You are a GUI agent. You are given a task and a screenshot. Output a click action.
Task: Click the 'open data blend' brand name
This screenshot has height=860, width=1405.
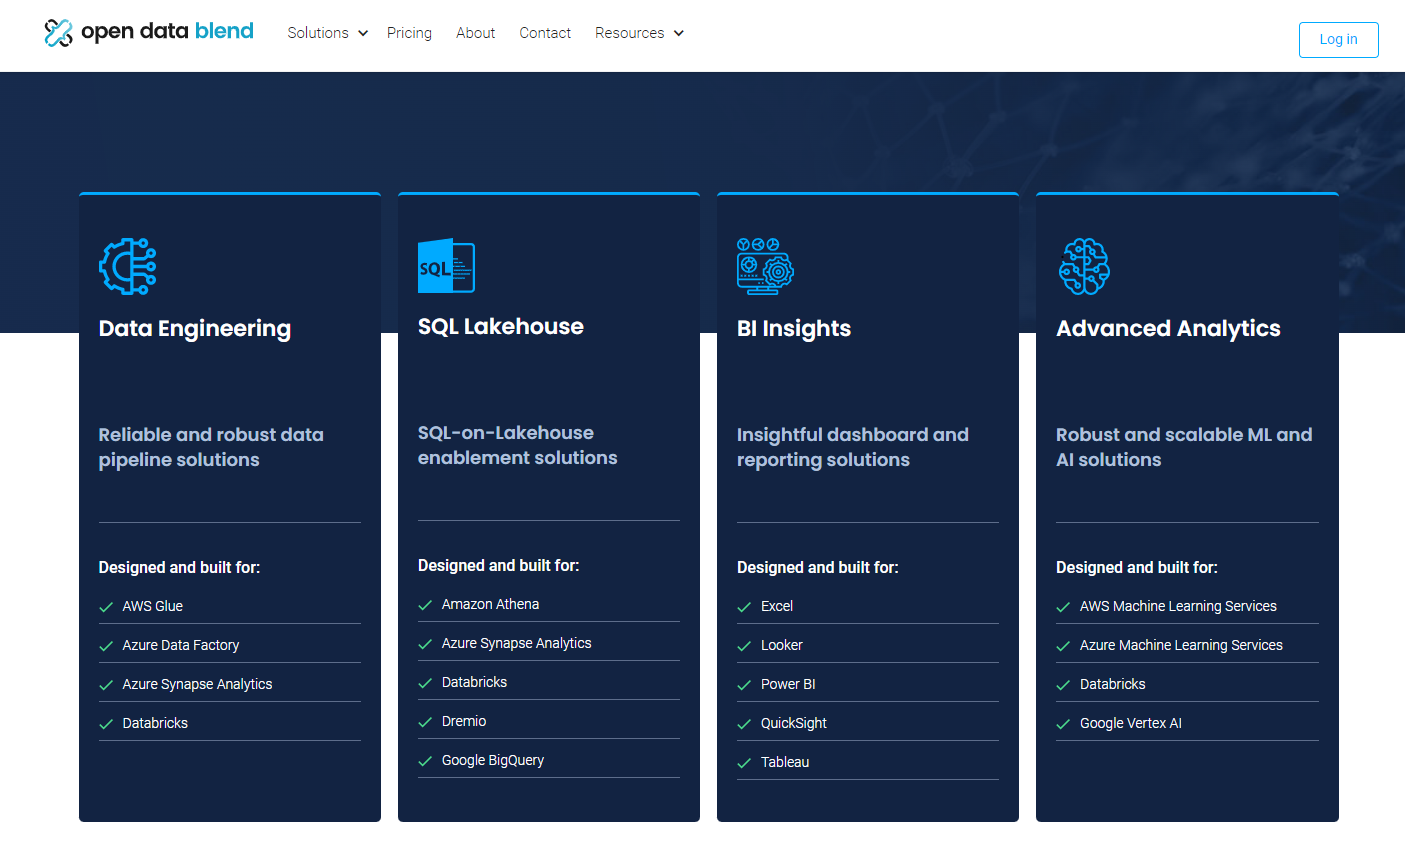point(167,32)
